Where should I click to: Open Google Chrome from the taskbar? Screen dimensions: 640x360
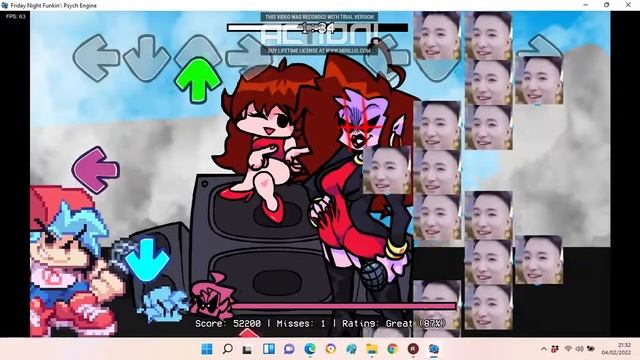(x=392, y=349)
